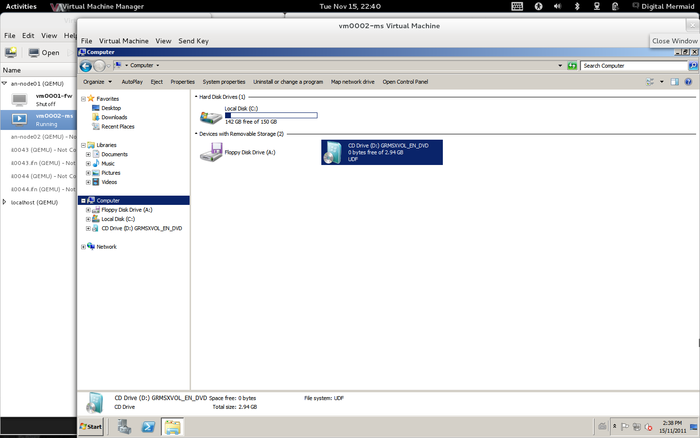
Task: Select CD Drive (D:) in navigation tree
Action: coord(142,229)
